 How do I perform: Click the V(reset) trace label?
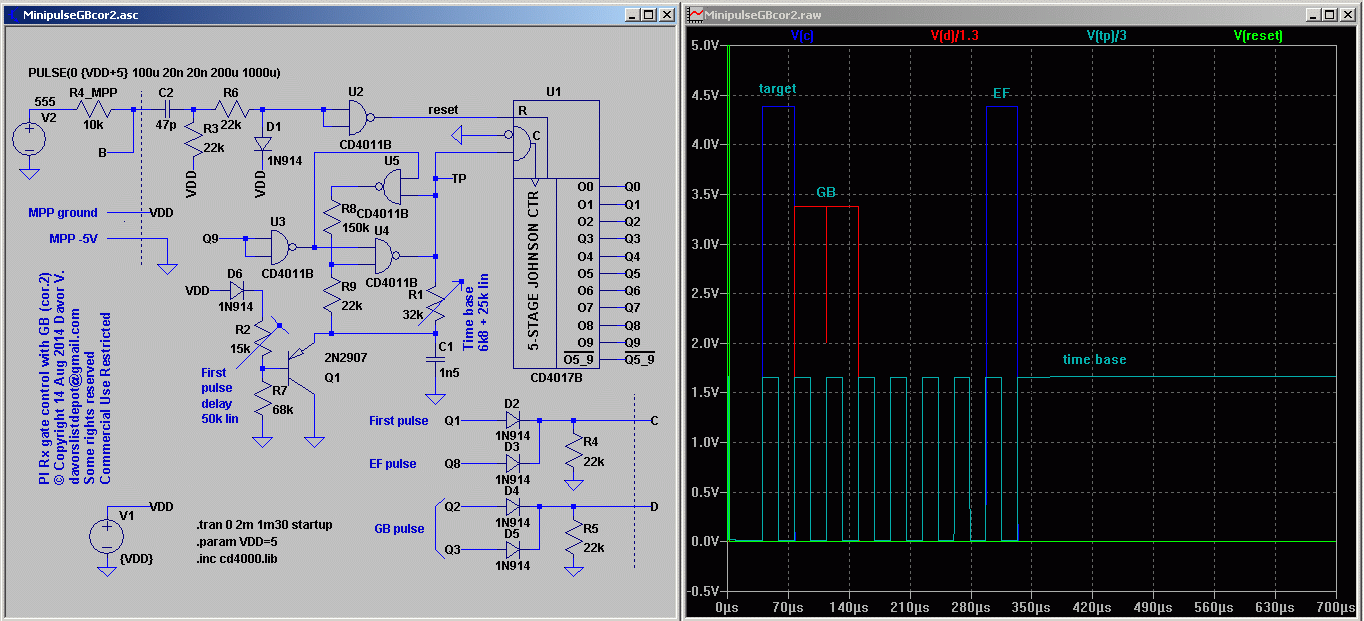coord(1258,35)
